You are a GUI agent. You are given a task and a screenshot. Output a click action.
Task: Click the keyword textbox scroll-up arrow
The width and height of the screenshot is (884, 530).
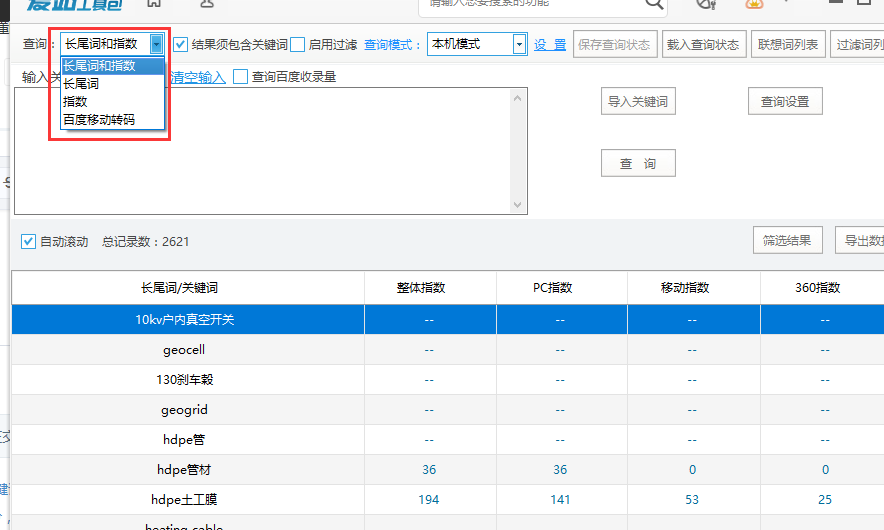[x=517, y=97]
